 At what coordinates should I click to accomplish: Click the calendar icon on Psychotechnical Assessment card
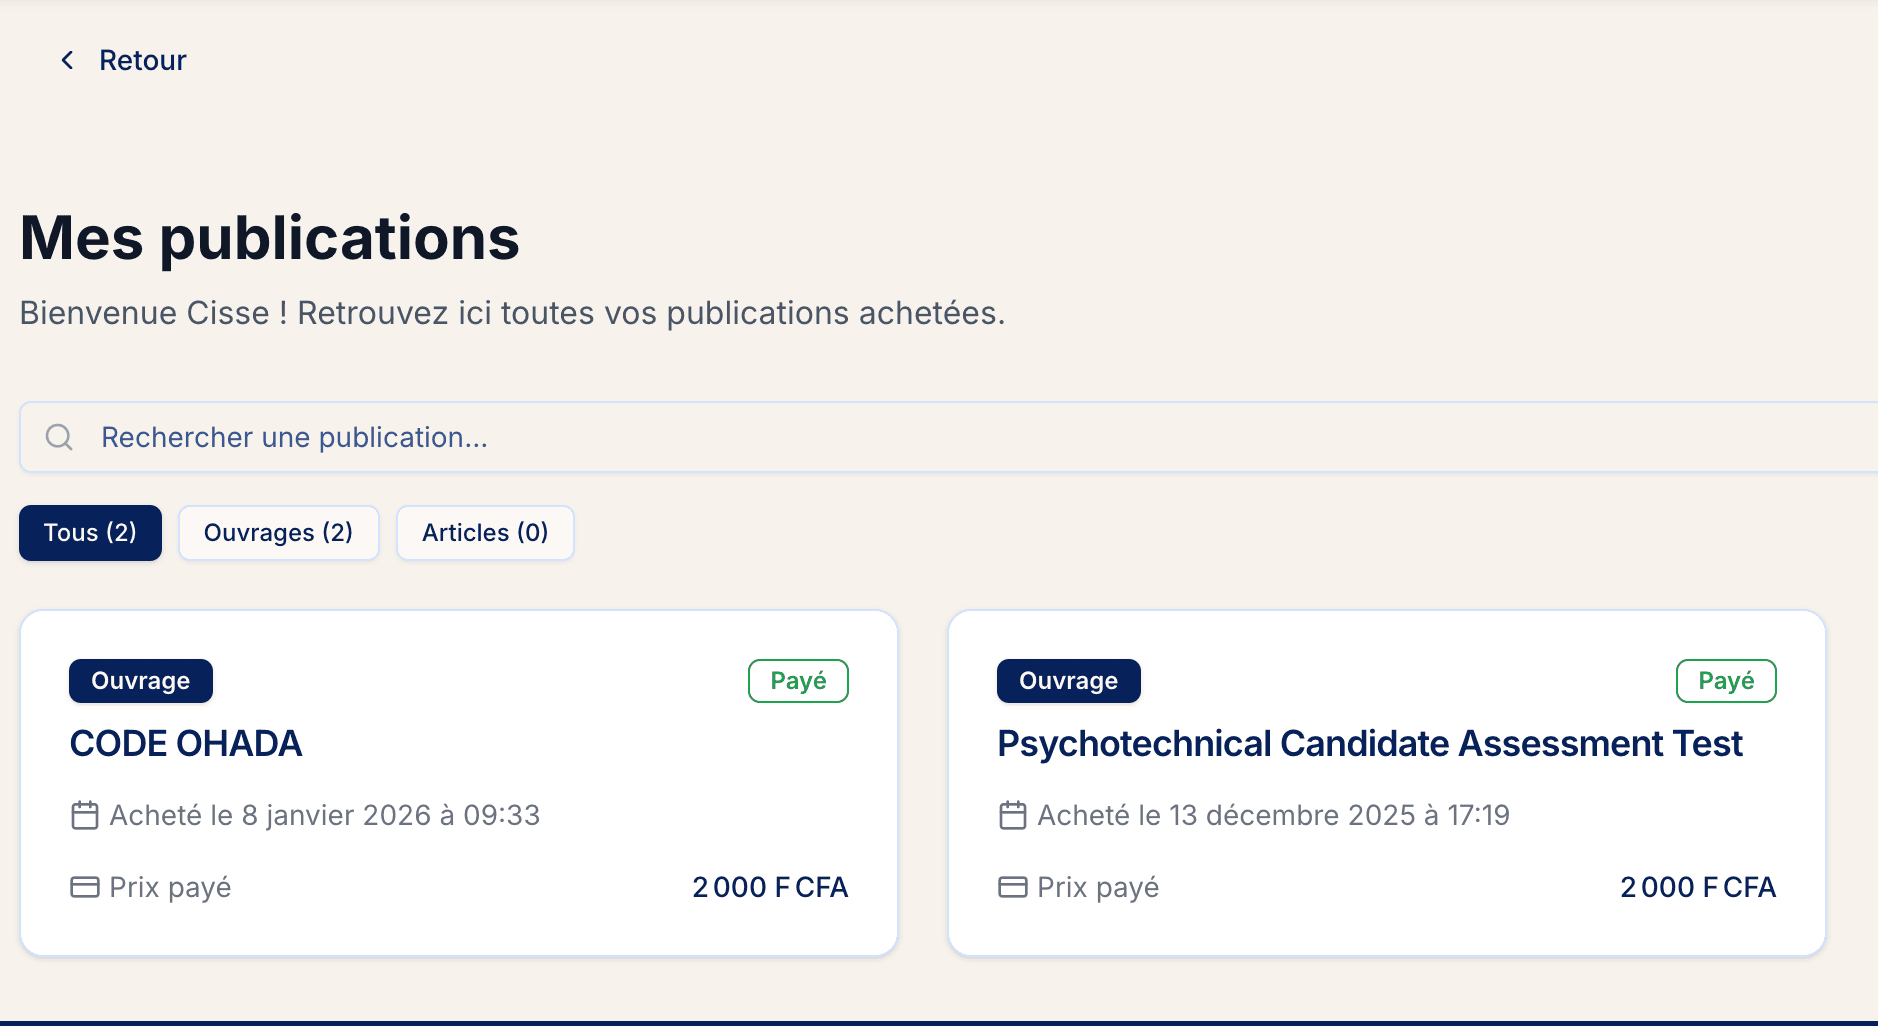coord(1013,815)
